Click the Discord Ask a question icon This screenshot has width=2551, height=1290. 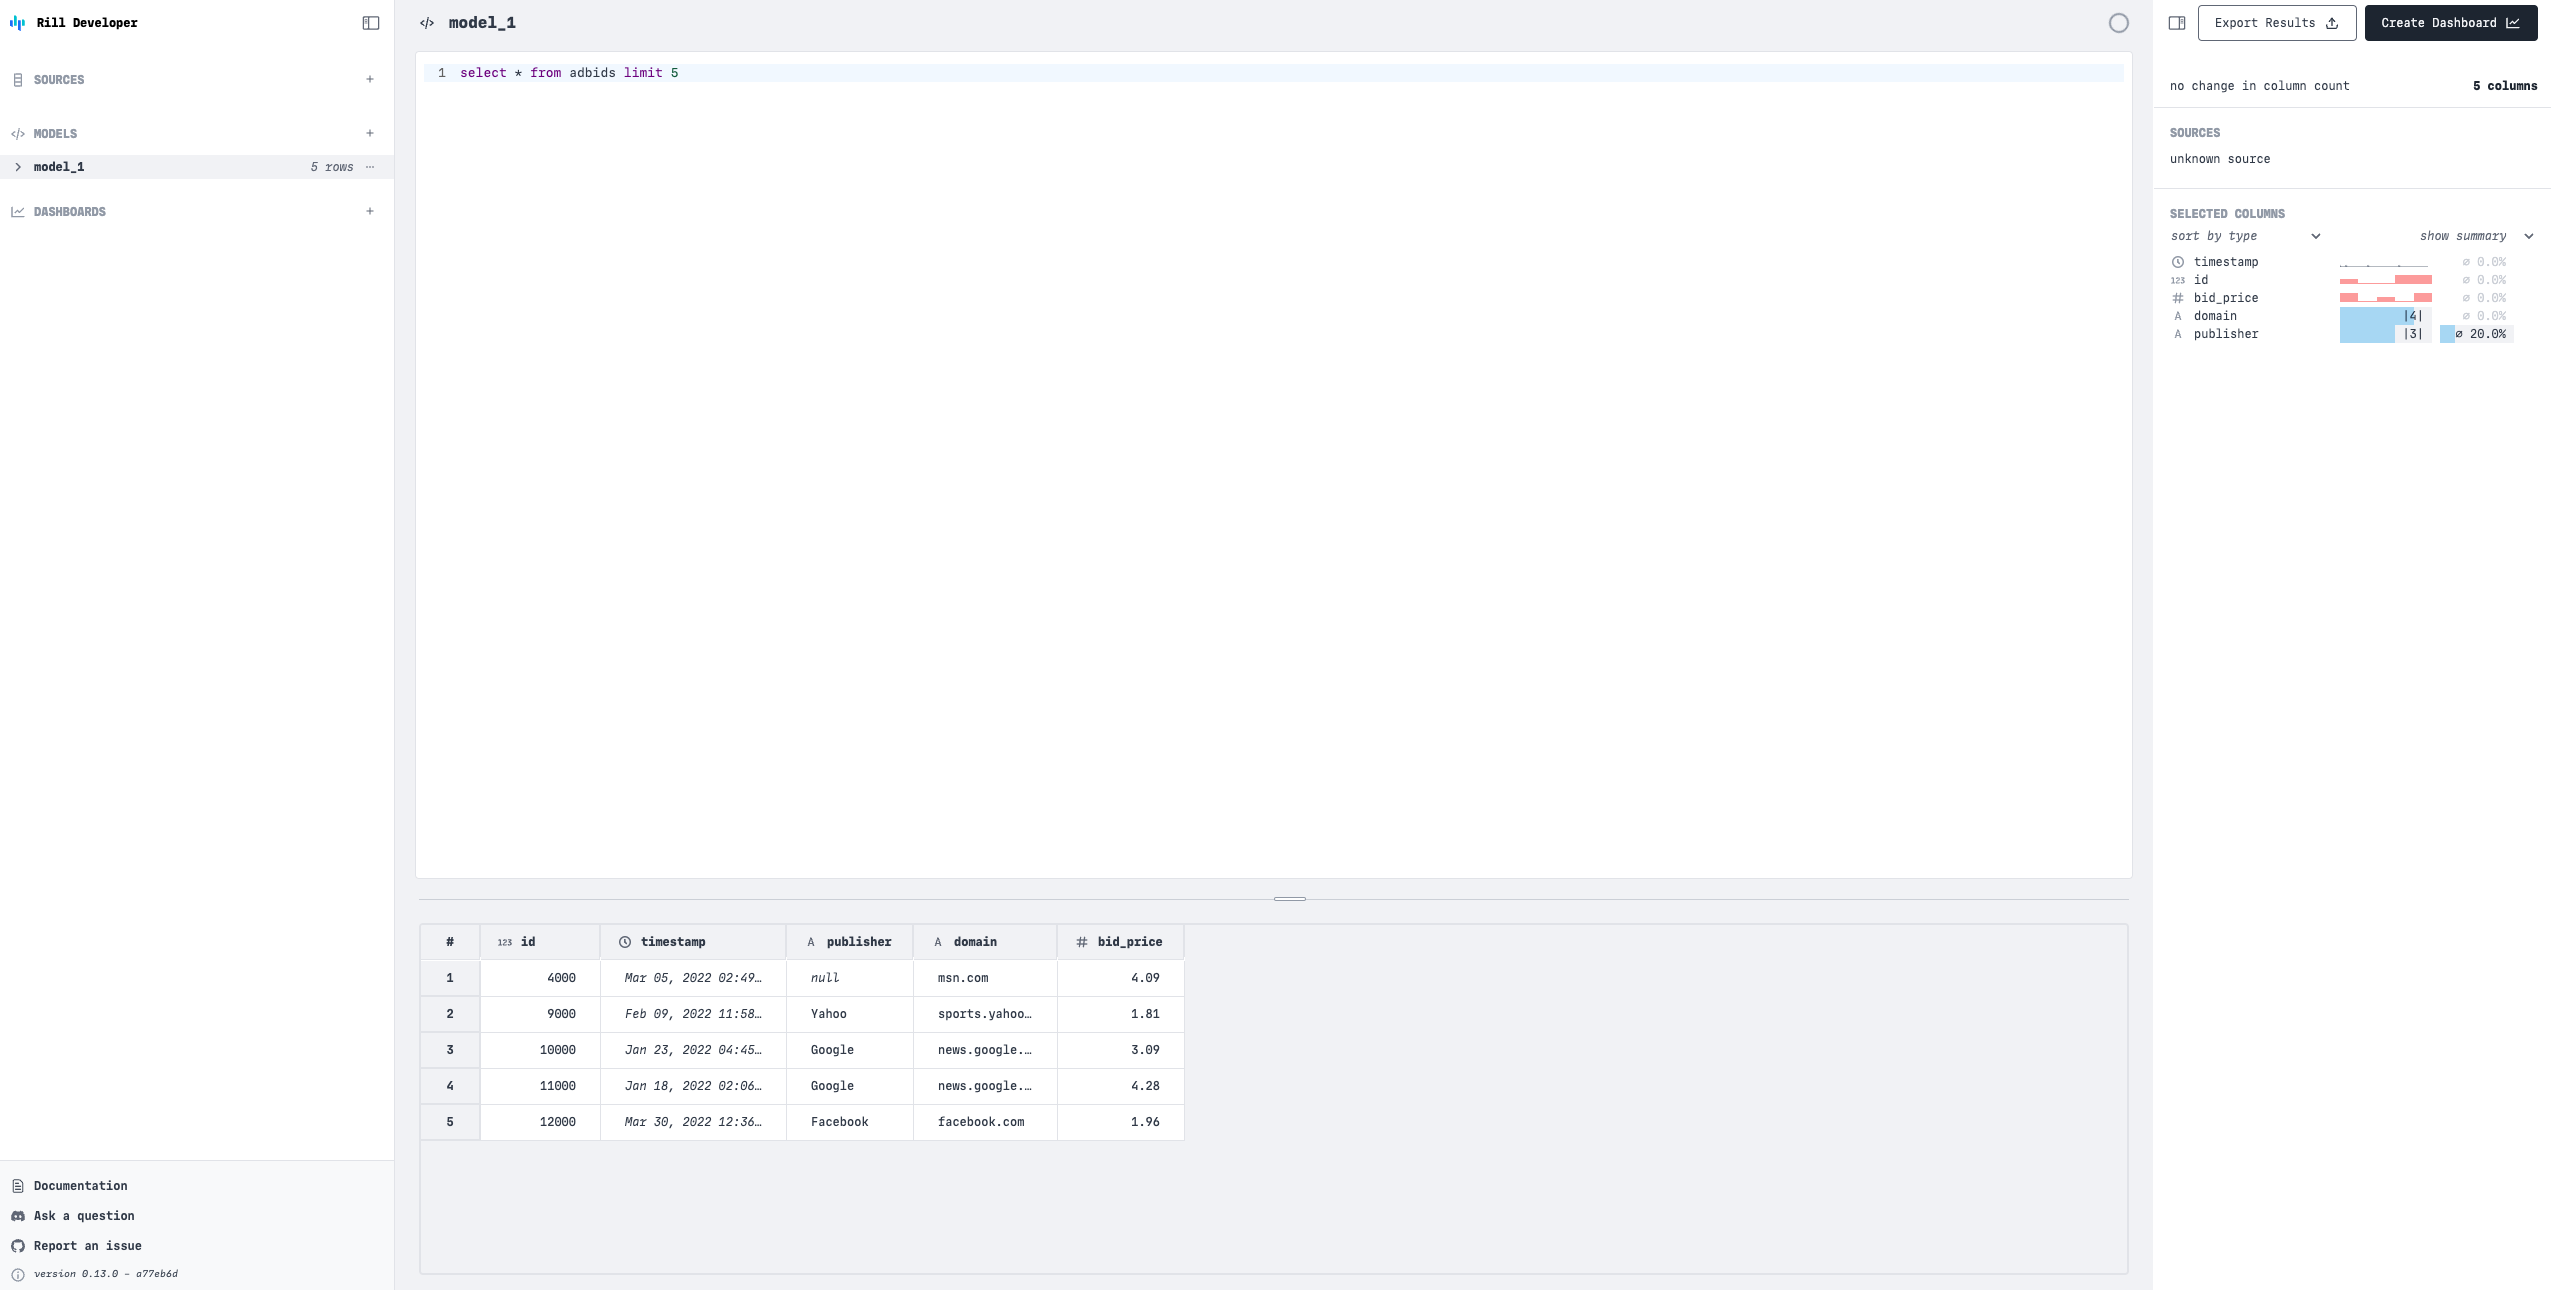pos(18,1216)
